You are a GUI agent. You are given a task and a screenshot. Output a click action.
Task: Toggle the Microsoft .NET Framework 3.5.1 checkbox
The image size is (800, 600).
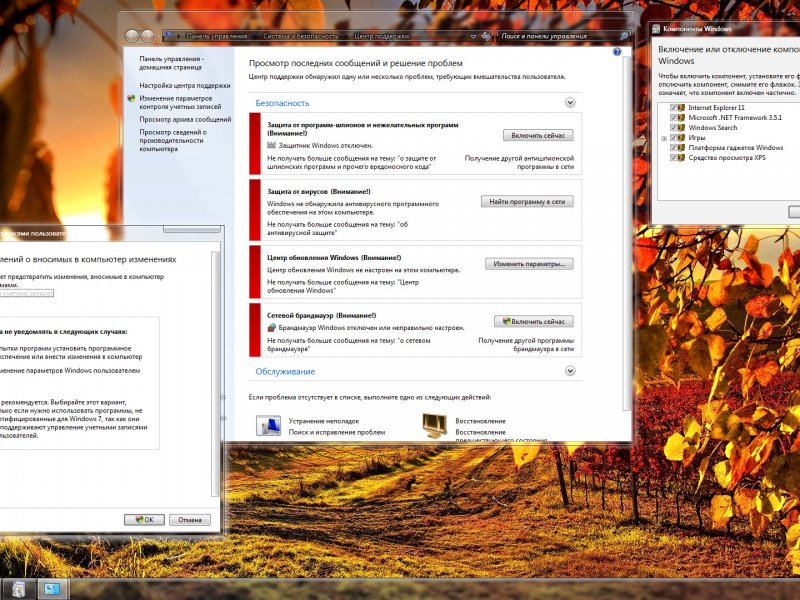(x=673, y=118)
